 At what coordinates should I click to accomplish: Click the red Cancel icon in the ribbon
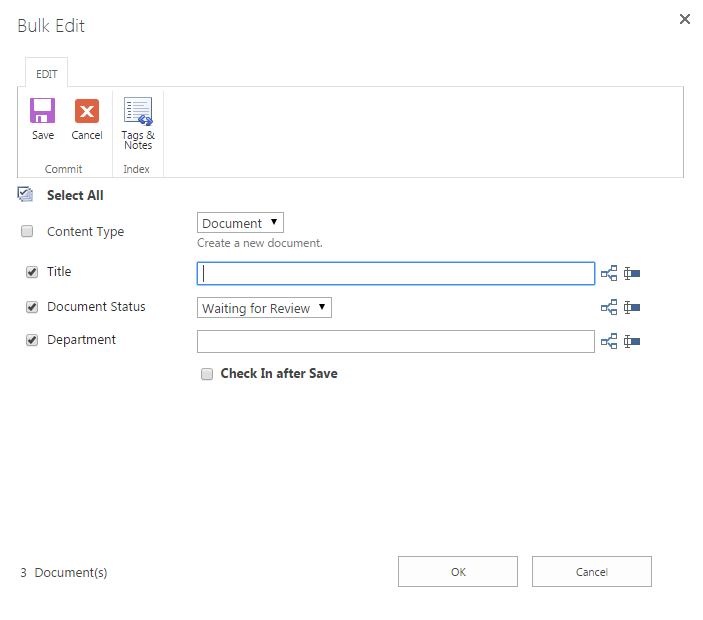click(x=87, y=111)
